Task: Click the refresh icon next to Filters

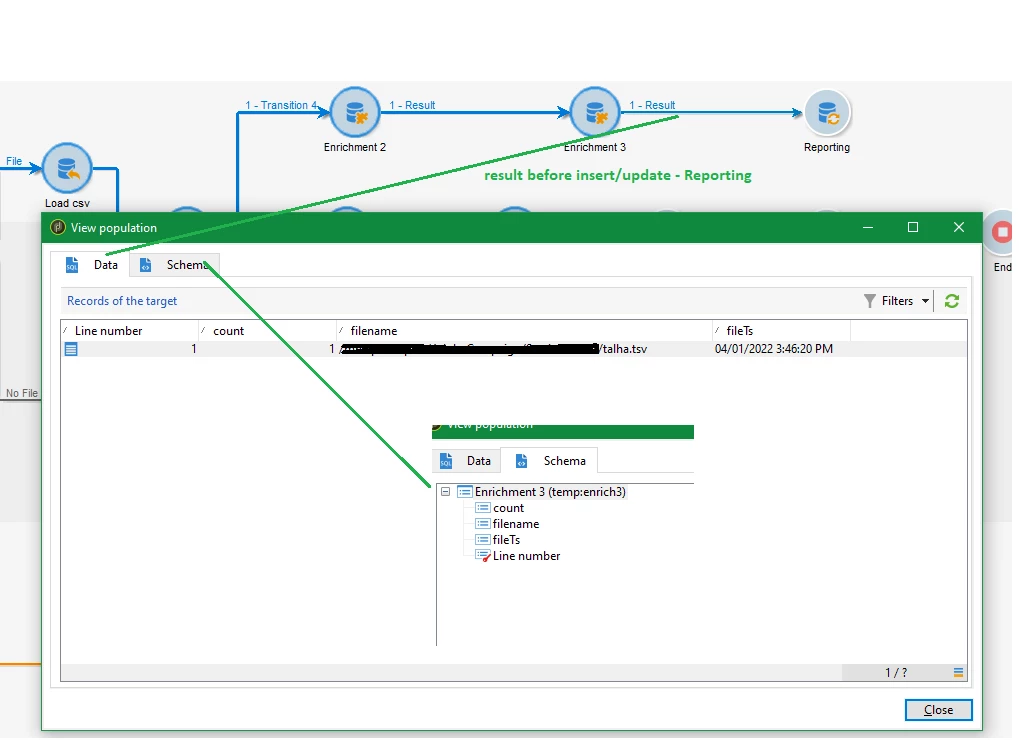Action: 952,301
